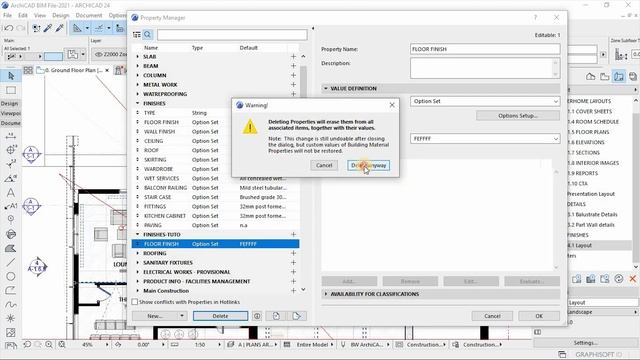Select WALL FINISH property row
This screenshot has height=360, width=640.
click(216, 131)
